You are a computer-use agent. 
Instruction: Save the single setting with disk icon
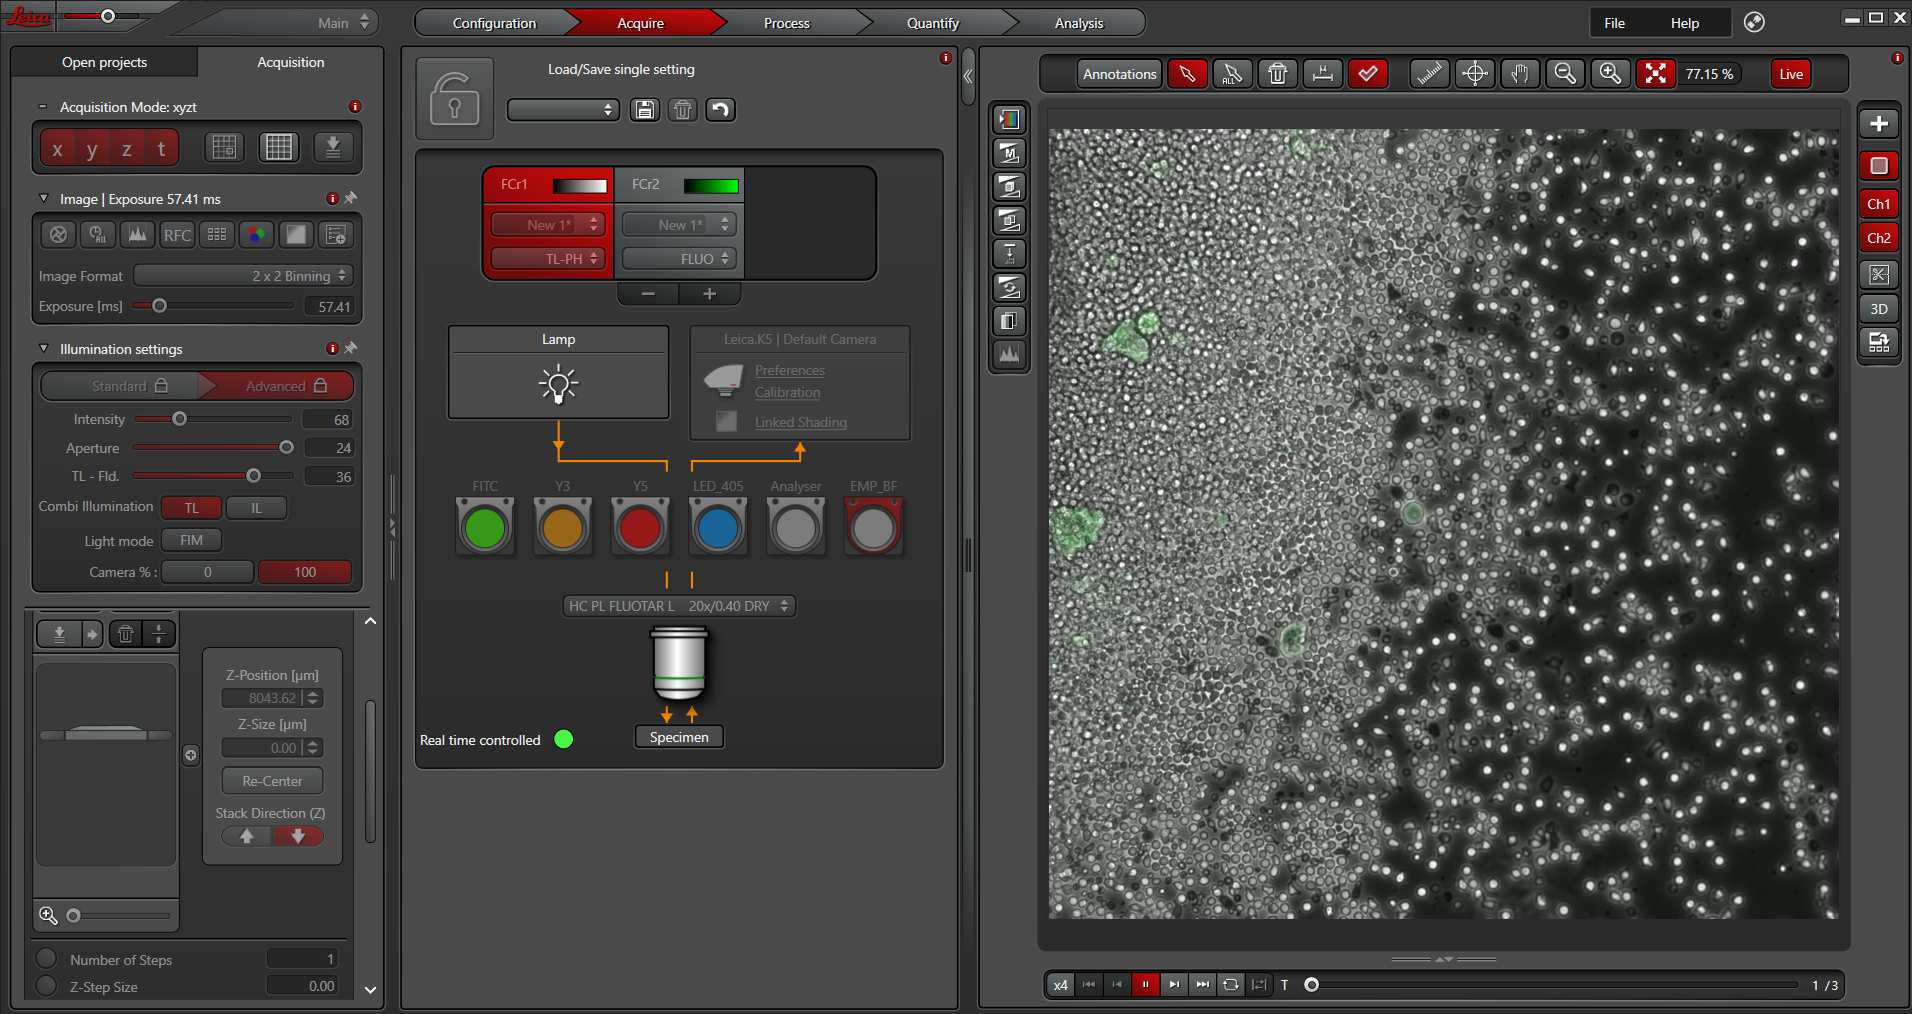click(645, 110)
